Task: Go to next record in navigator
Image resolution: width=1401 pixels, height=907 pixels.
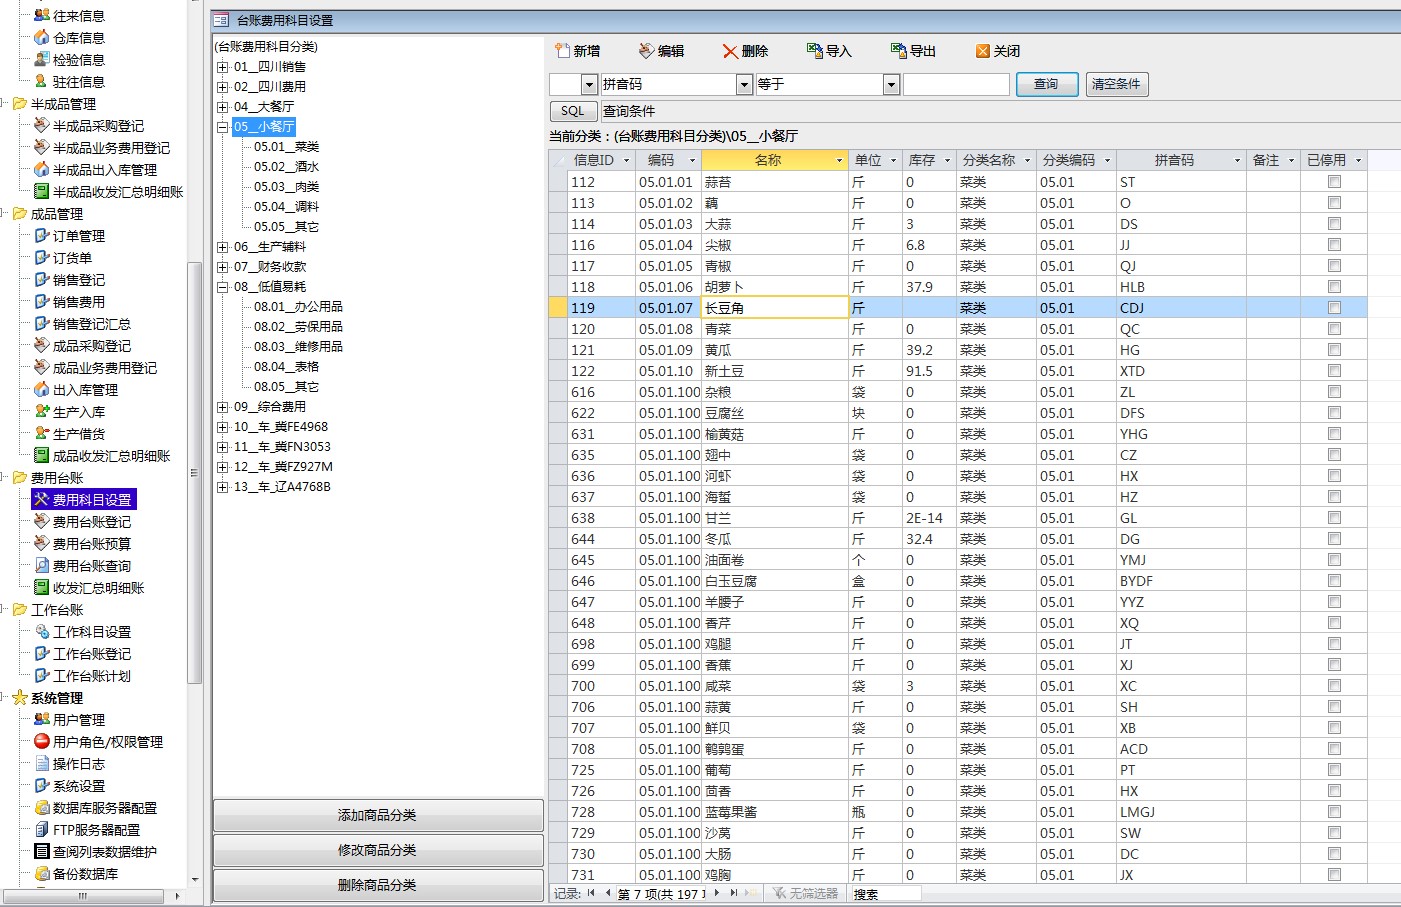Action: coord(716,893)
